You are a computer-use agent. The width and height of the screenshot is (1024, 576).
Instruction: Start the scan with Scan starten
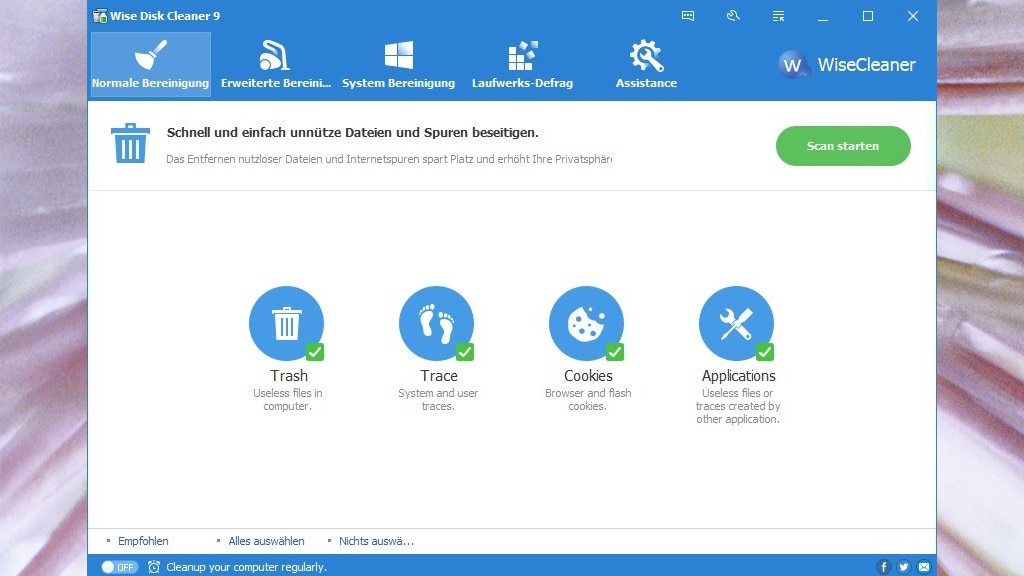tap(843, 146)
